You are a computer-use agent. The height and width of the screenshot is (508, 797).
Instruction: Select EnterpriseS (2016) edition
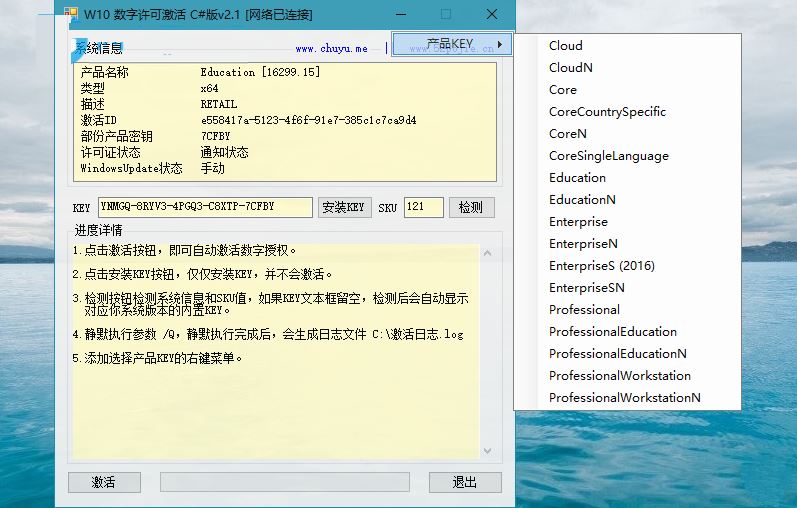(627, 265)
